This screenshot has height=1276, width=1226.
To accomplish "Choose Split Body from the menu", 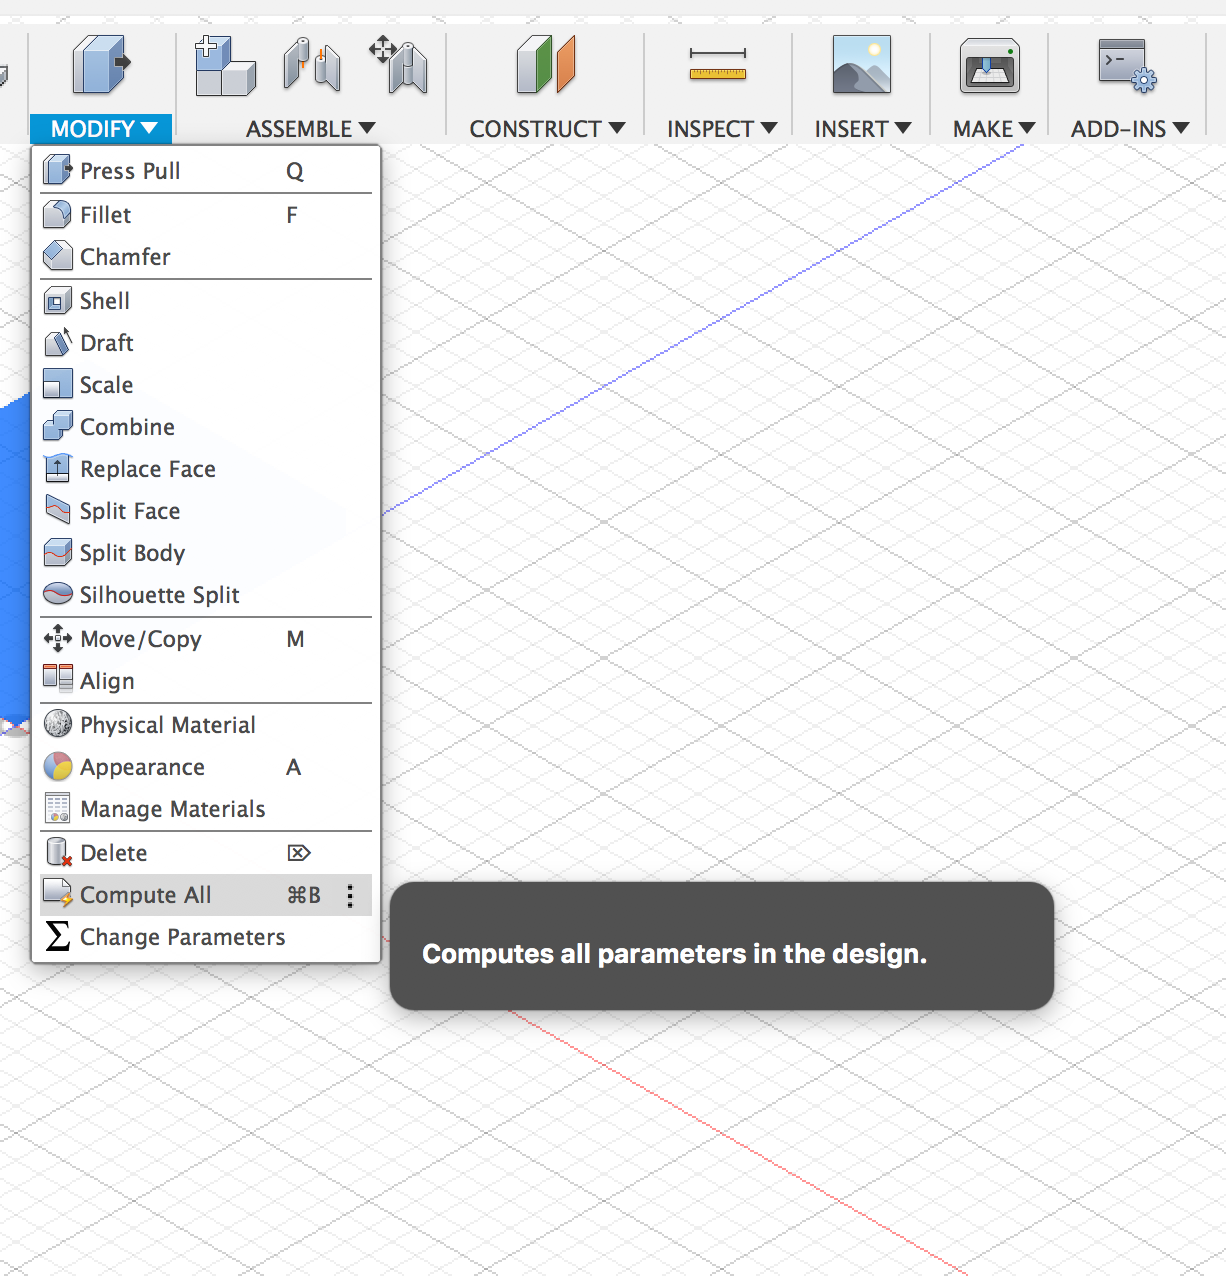I will point(206,553).
